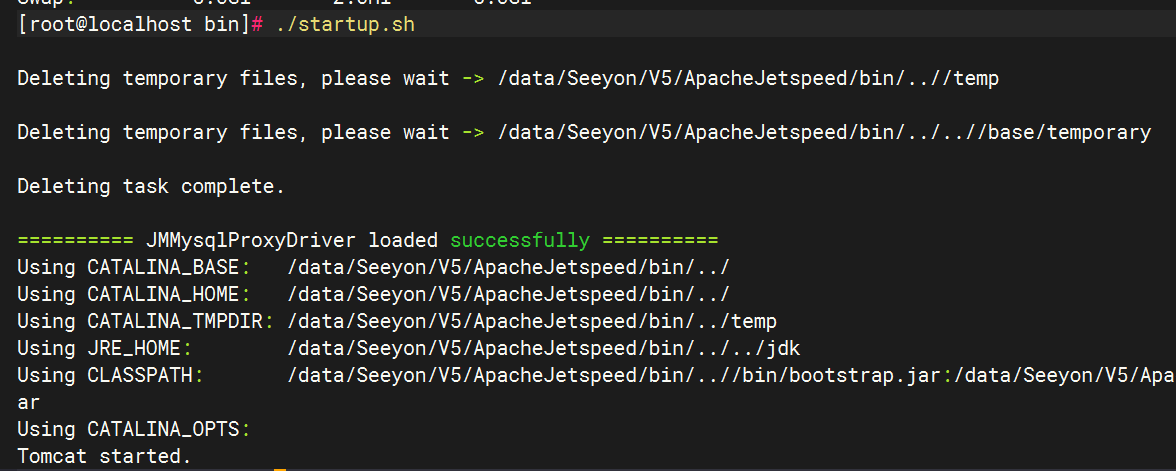1176x471 pixels.
Task: Click the green 'successfully' word
Action: [519, 241]
